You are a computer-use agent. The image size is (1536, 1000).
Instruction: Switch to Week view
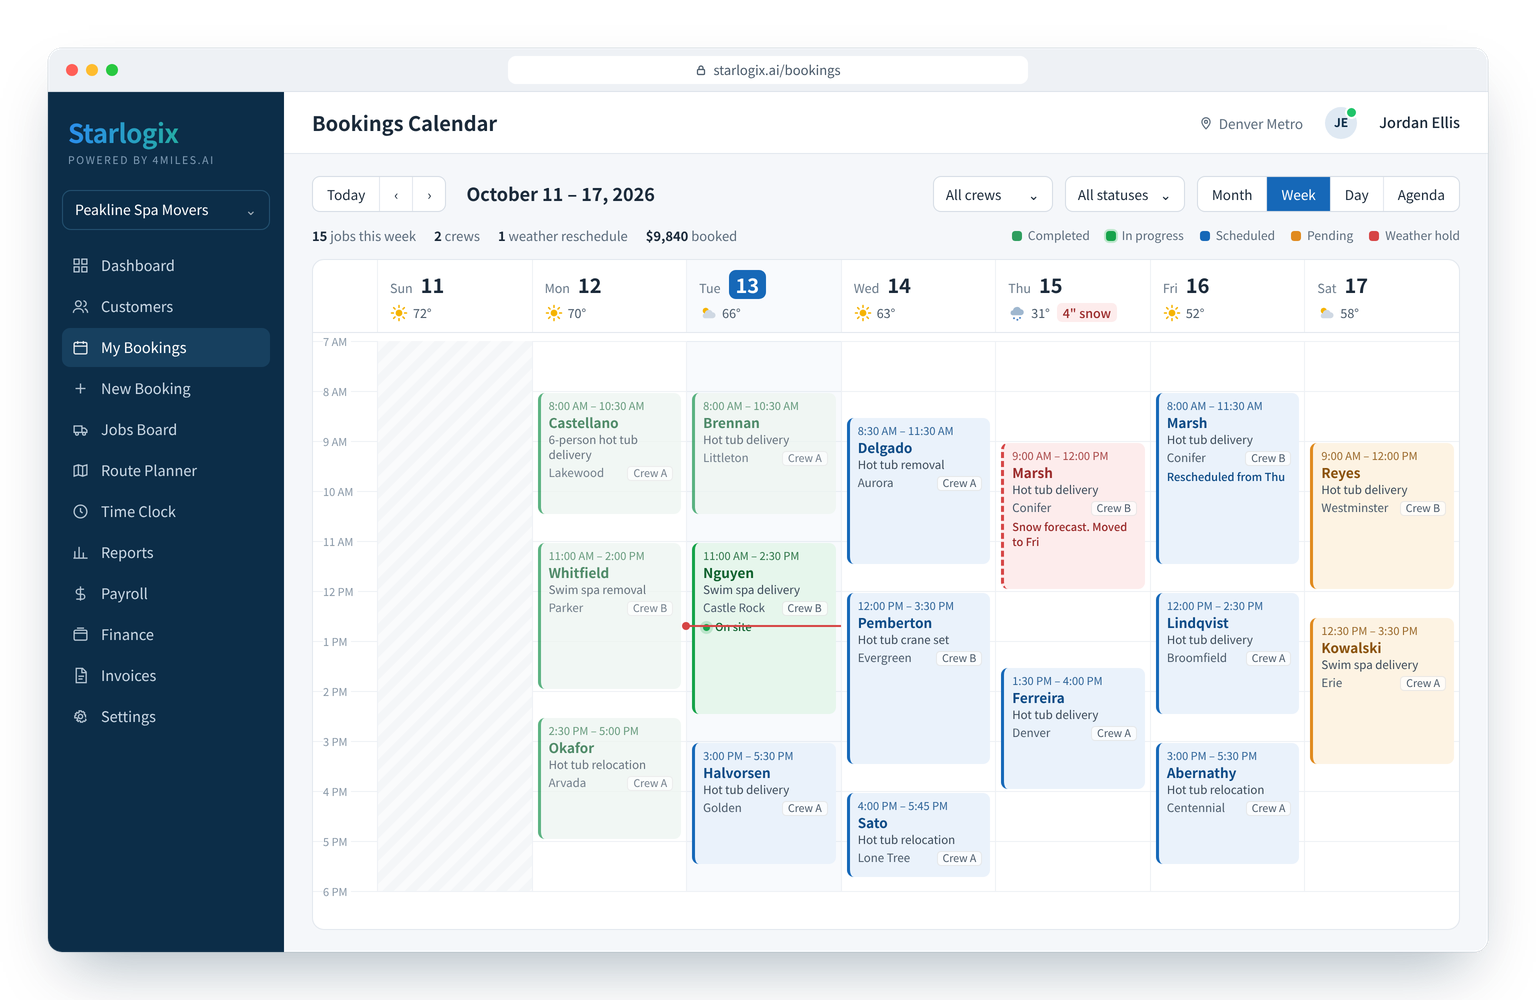1298,195
